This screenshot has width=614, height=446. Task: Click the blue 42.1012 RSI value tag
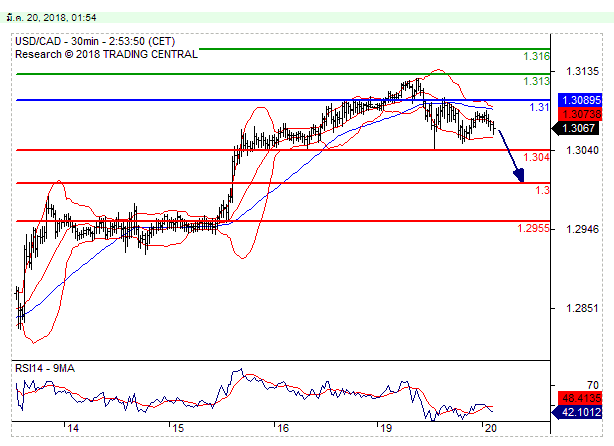[577, 412]
